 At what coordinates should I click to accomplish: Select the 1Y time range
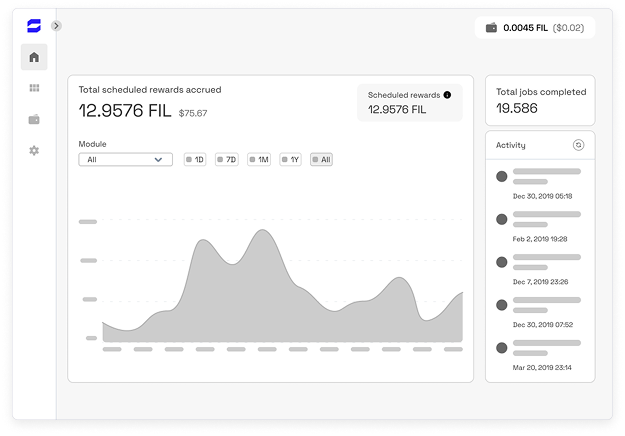pos(290,159)
